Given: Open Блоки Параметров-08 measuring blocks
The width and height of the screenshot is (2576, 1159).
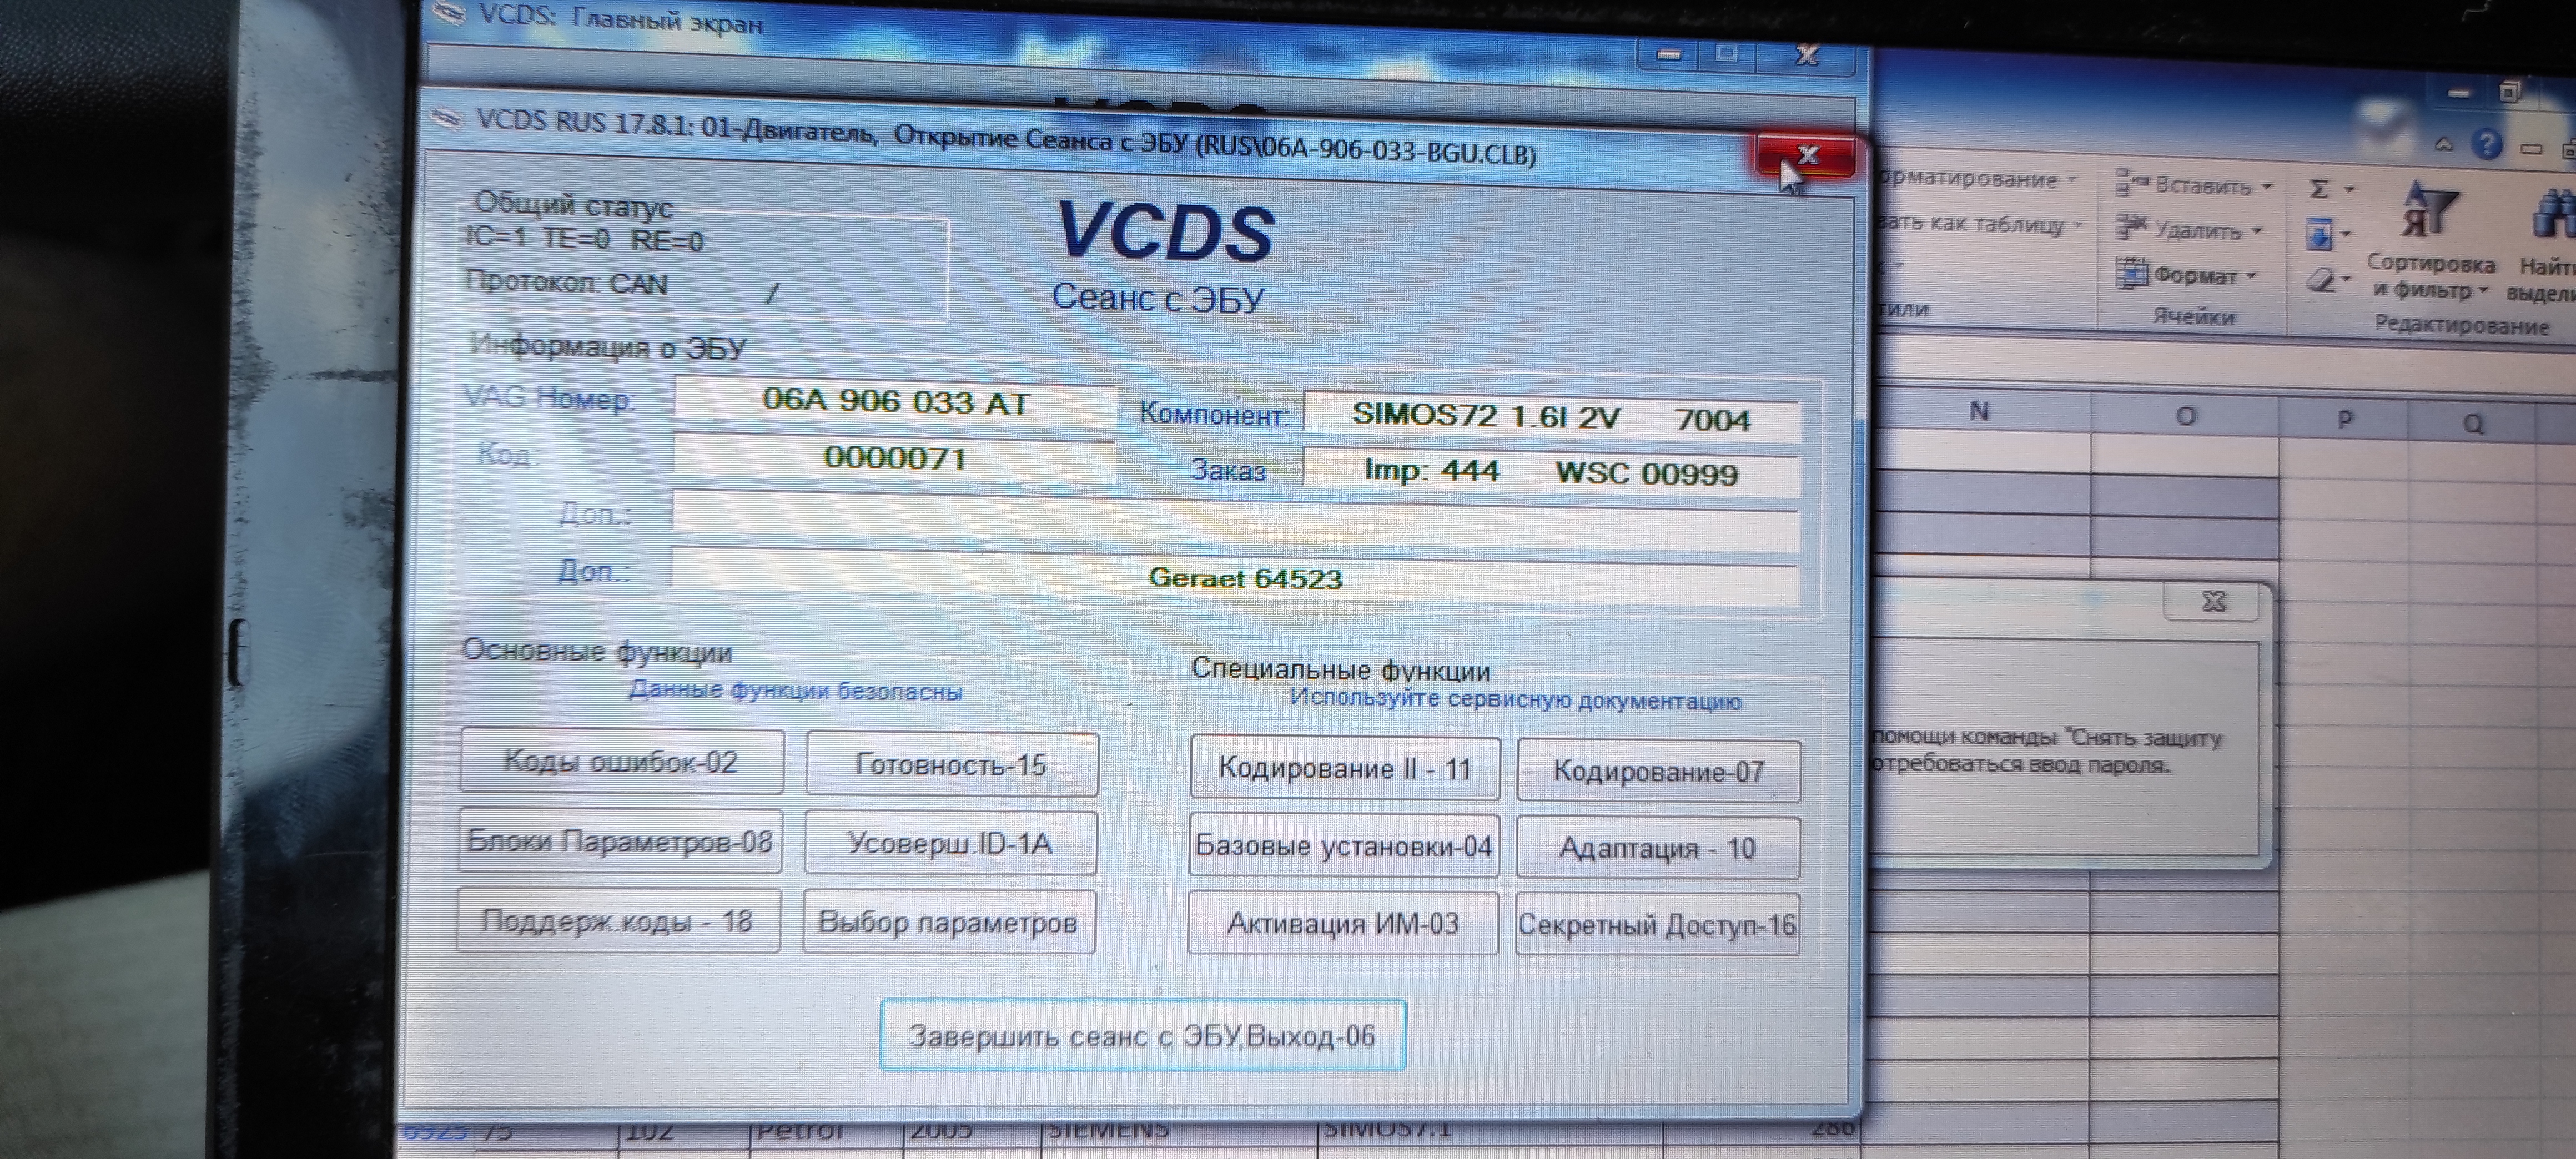Looking at the screenshot, I should coord(620,841).
